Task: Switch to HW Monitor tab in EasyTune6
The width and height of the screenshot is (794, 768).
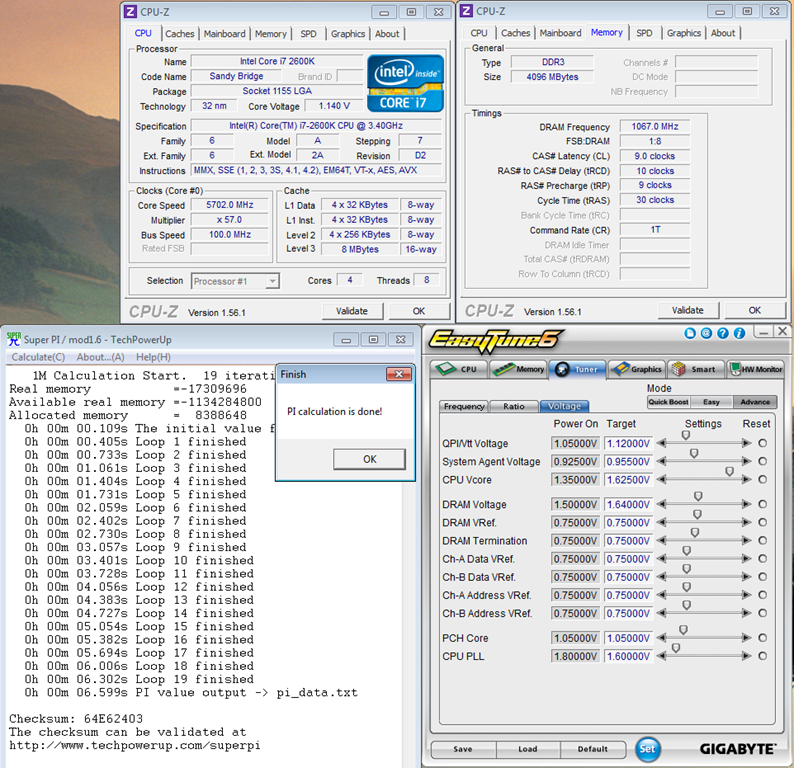Action: [x=757, y=369]
